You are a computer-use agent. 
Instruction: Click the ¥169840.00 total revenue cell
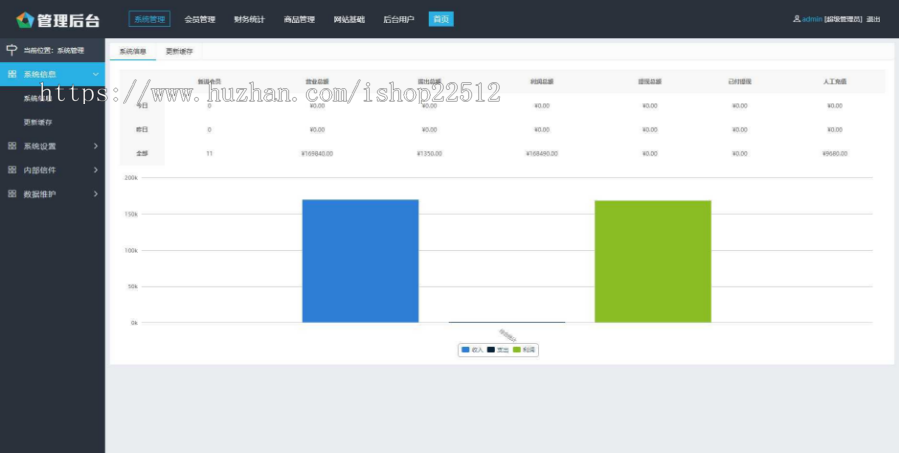click(317, 154)
